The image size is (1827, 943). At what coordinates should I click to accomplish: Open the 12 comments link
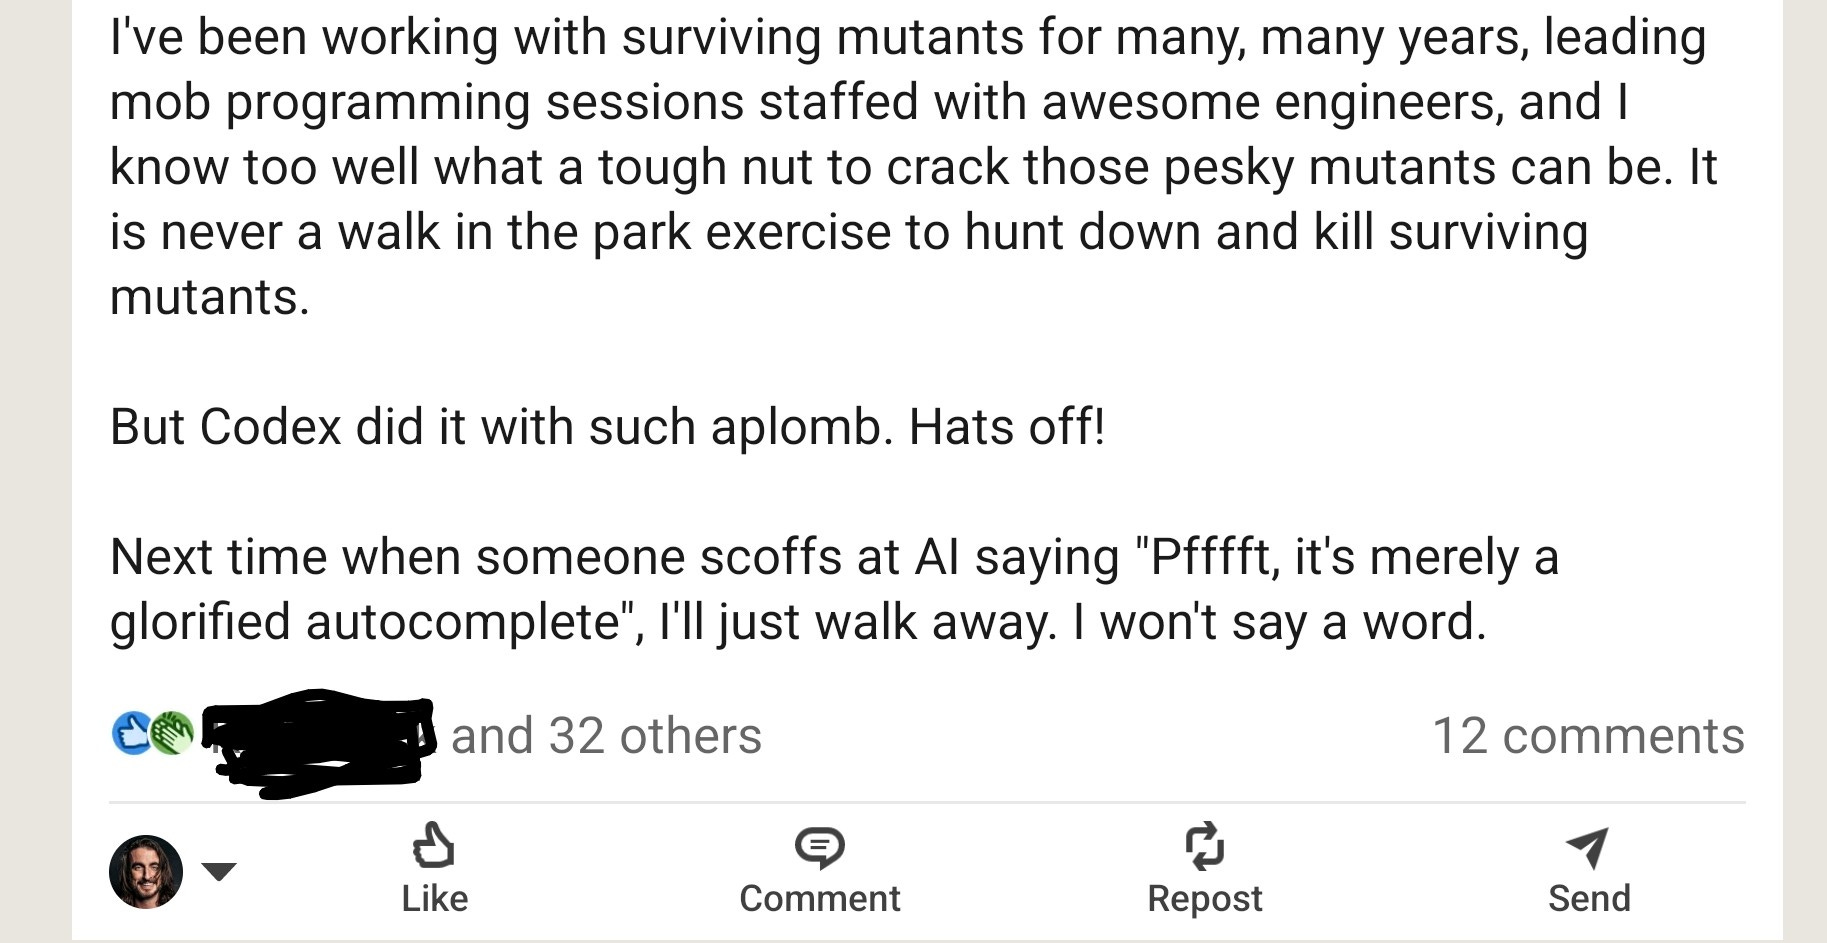coord(1588,736)
